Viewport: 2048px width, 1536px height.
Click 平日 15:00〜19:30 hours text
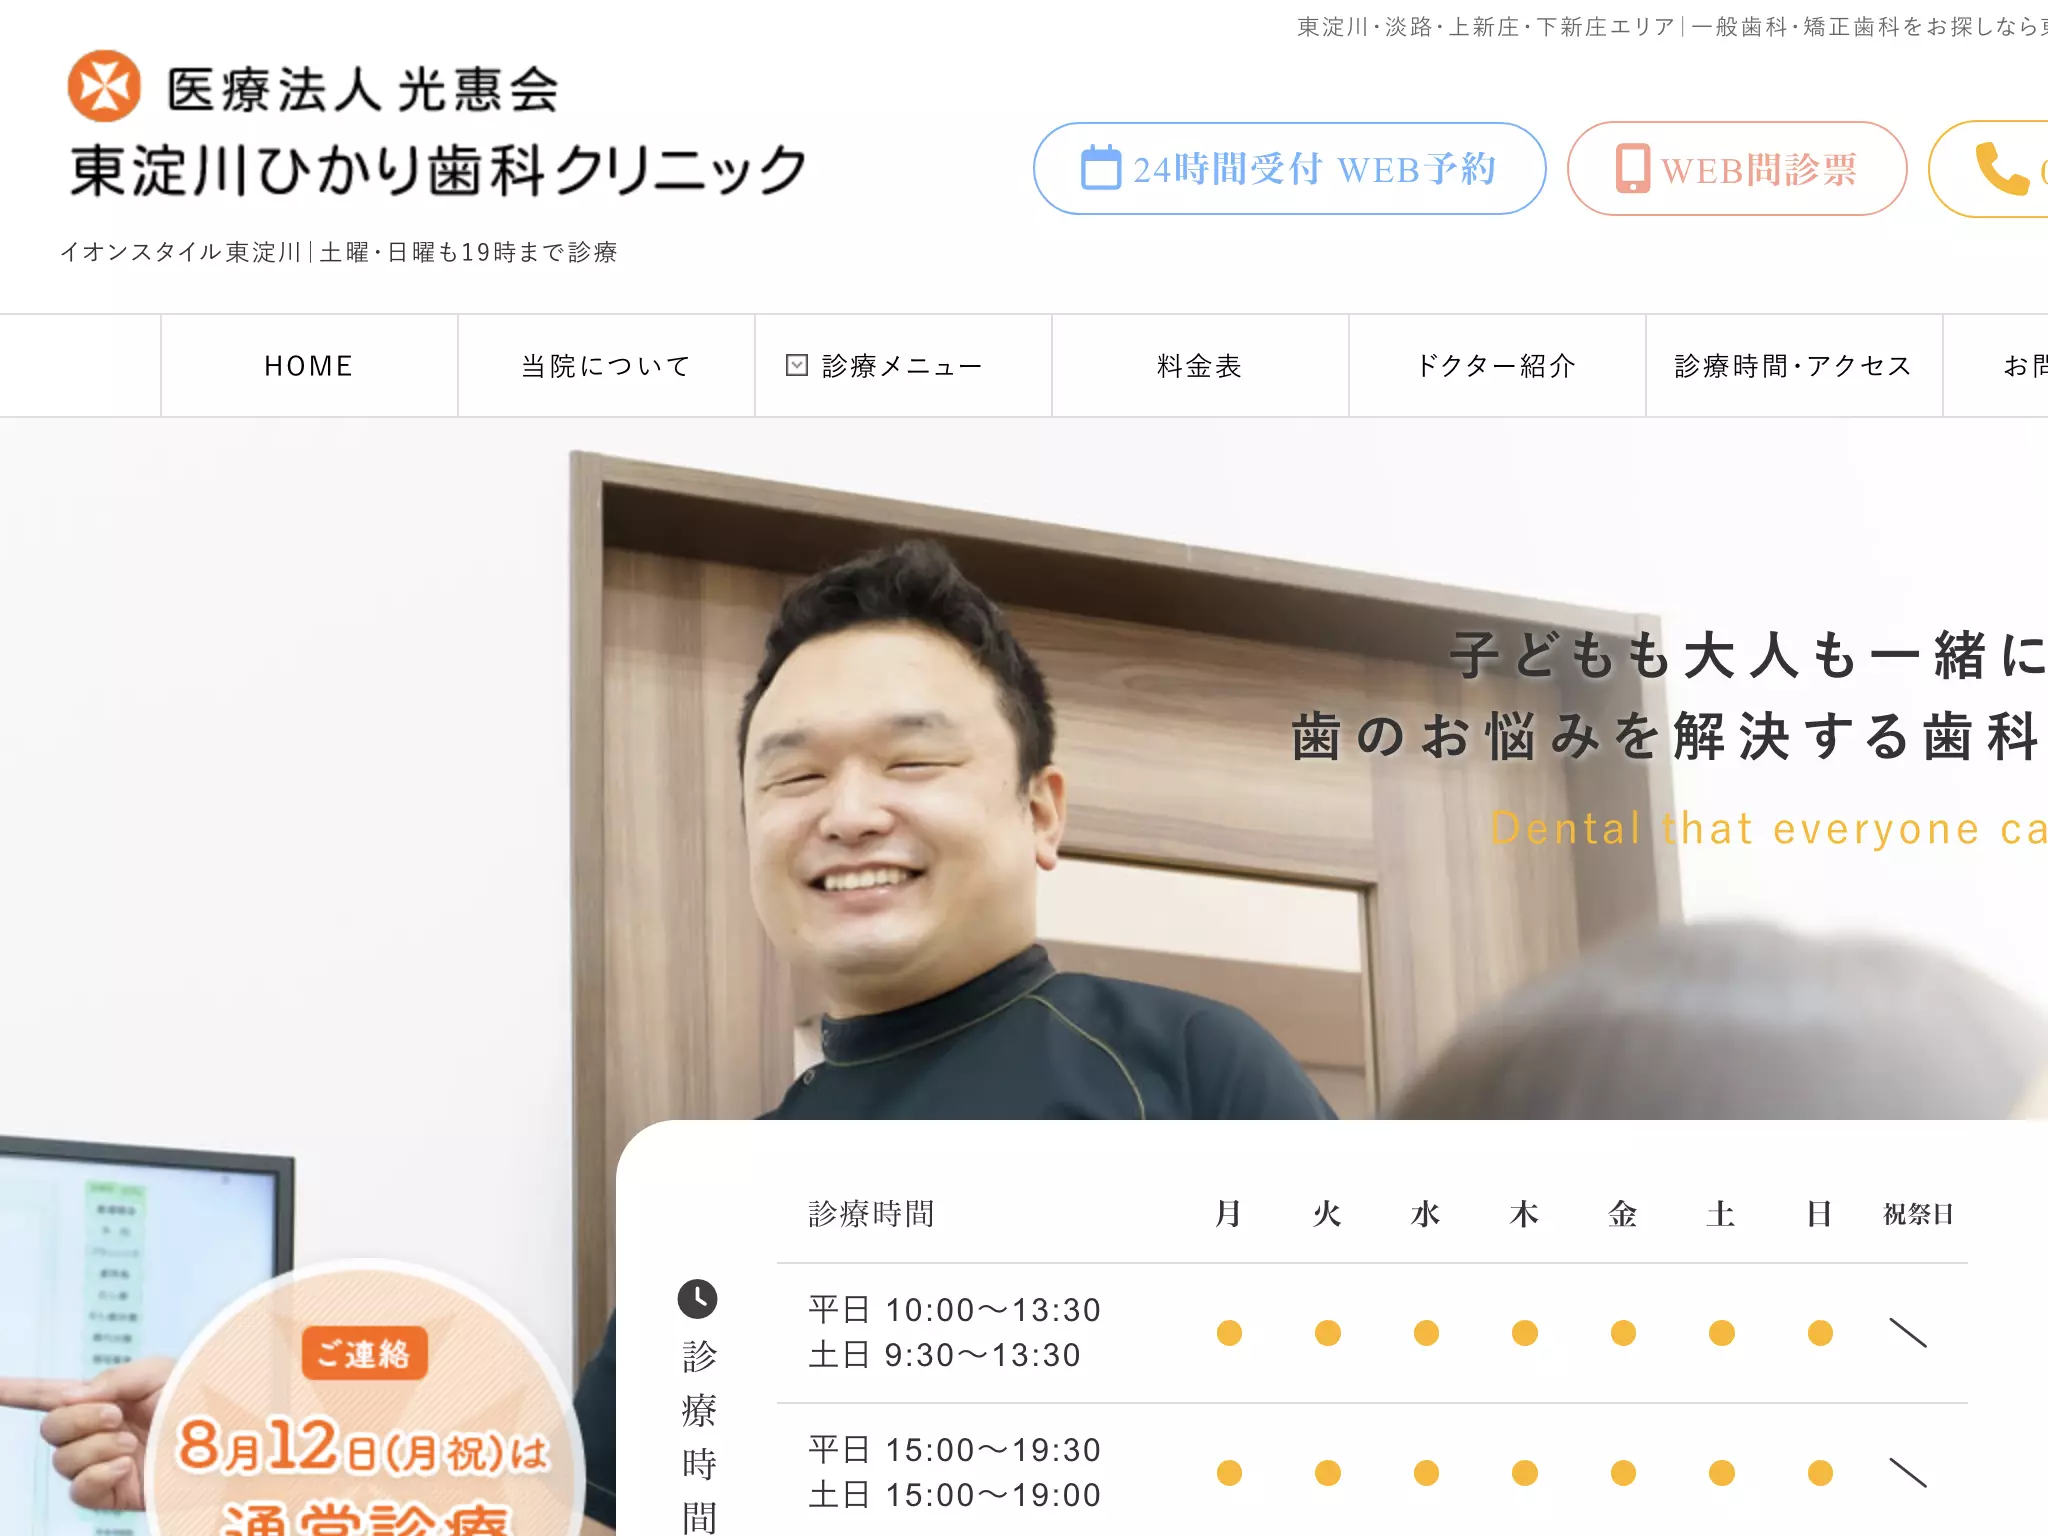[x=955, y=1450]
